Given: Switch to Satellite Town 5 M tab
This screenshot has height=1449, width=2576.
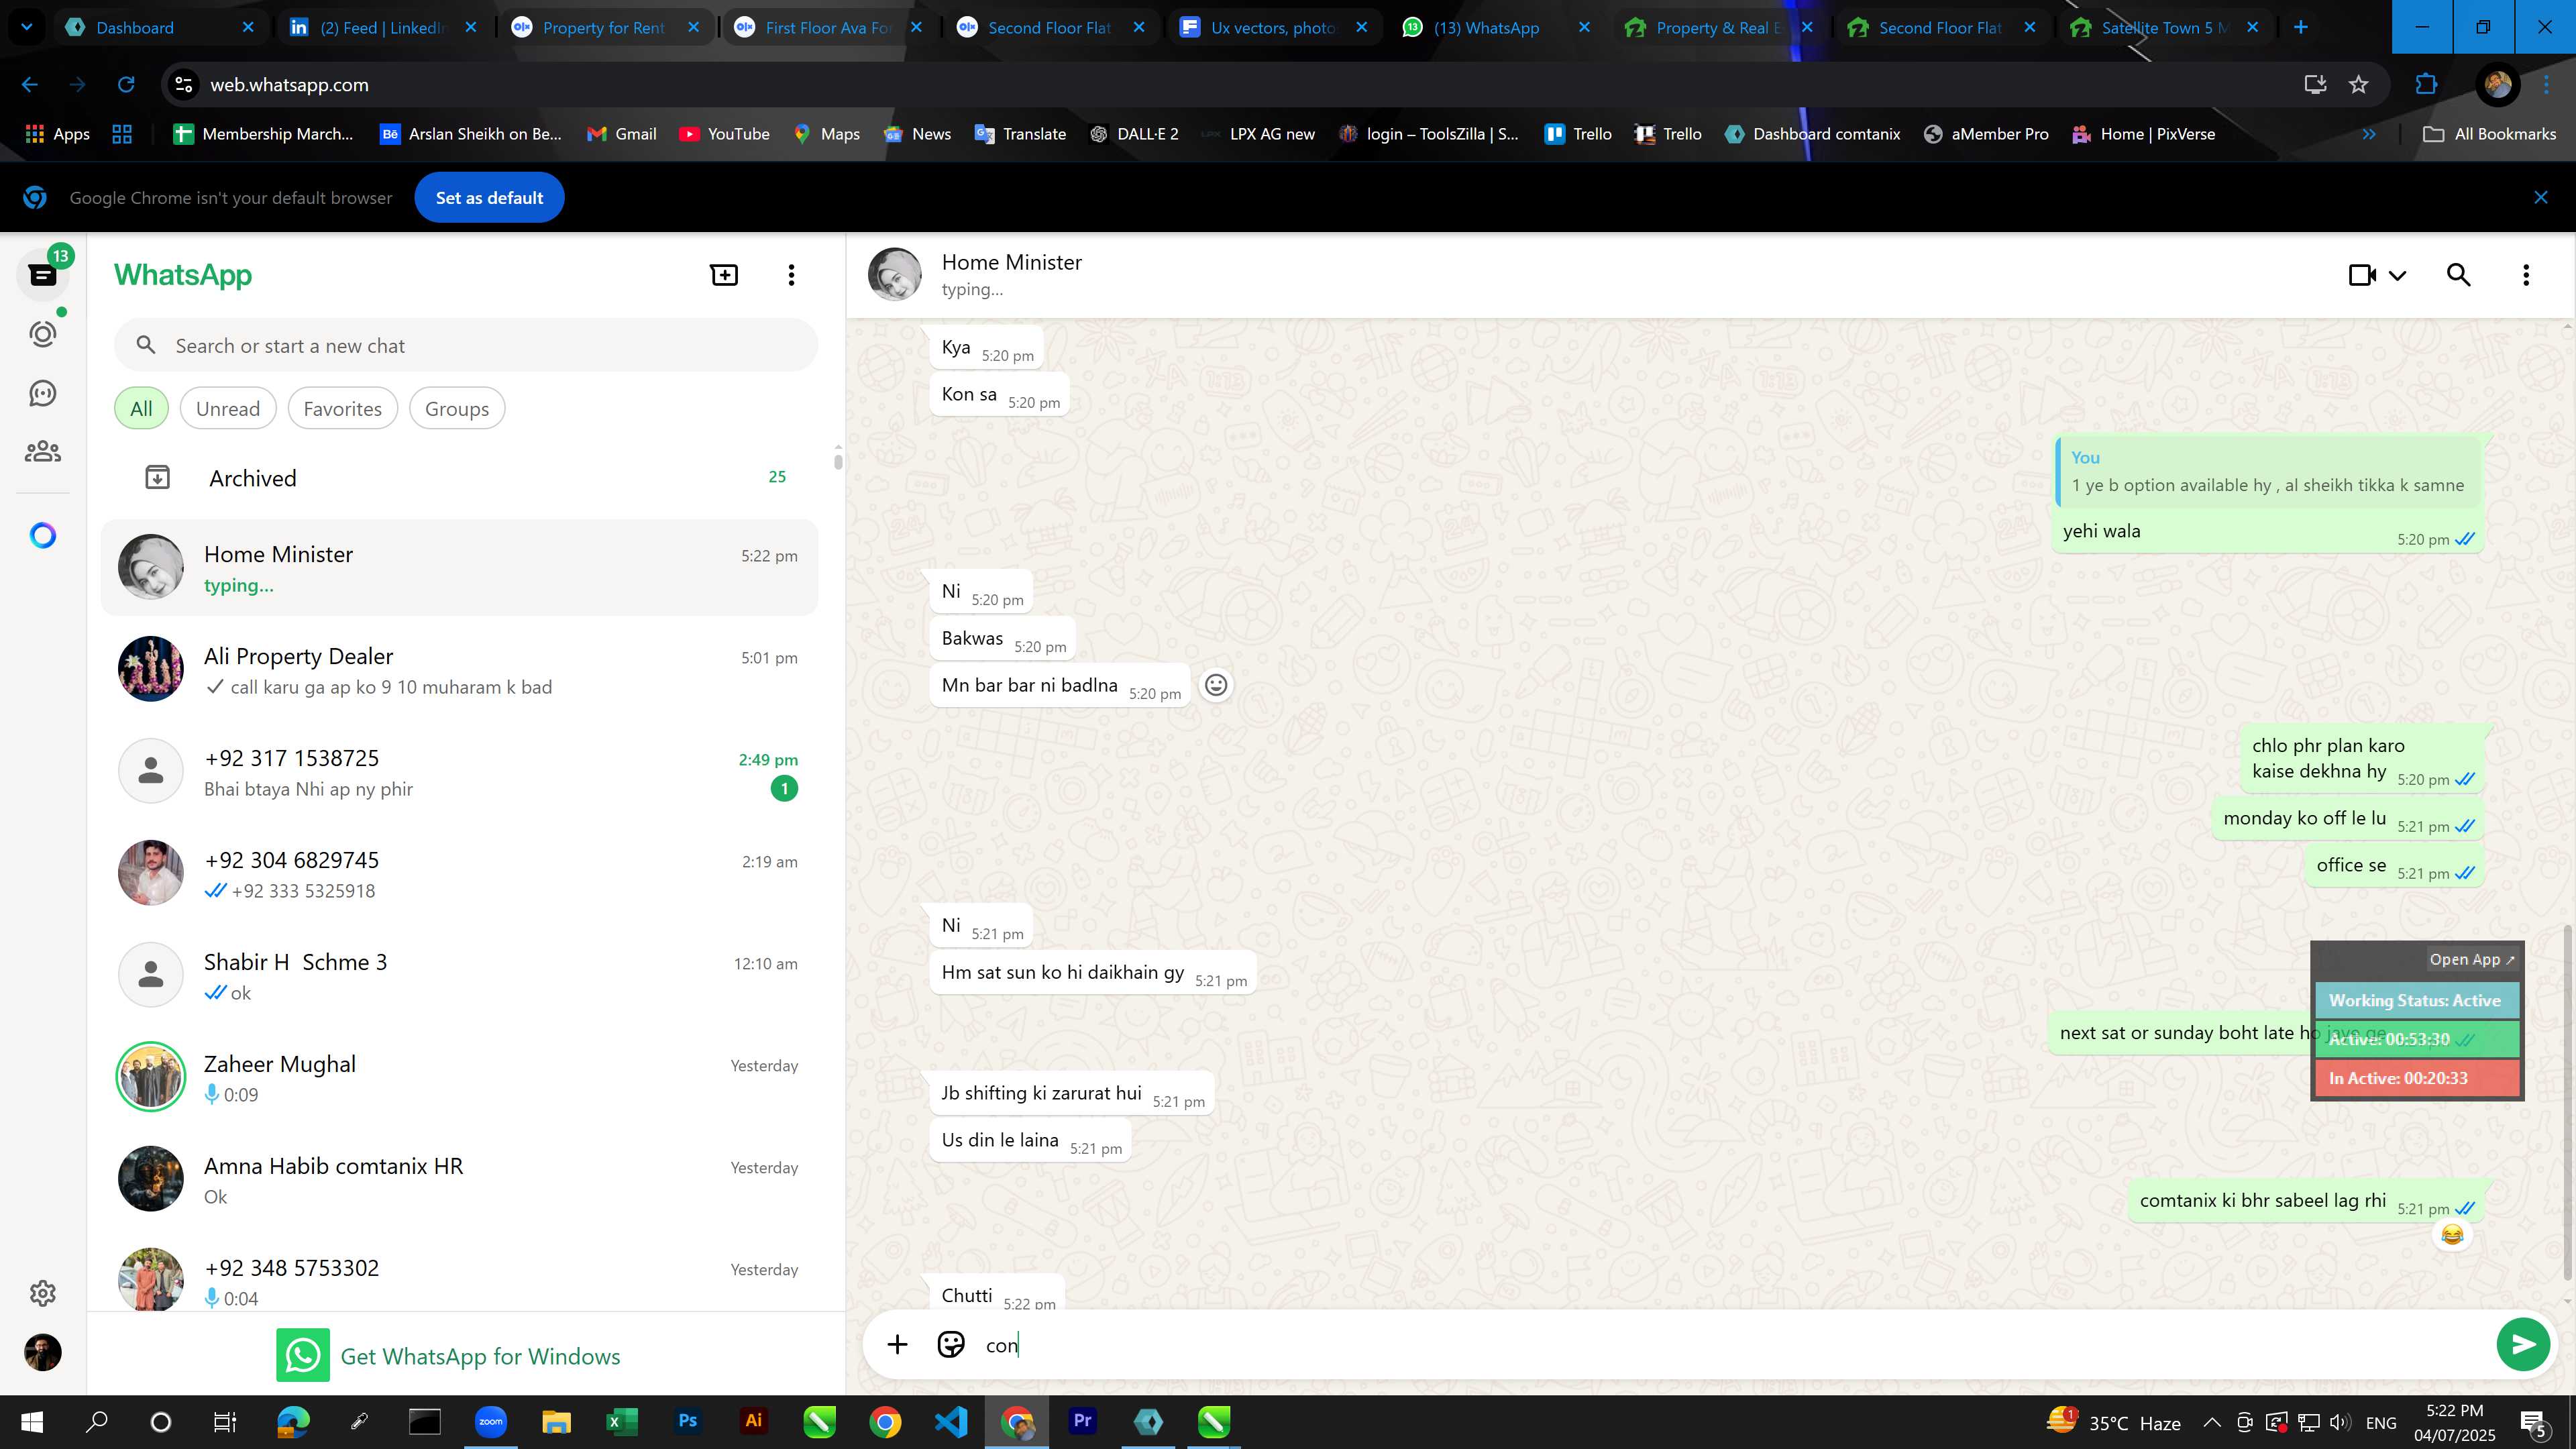Looking at the screenshot, I should click(2164, 28).
